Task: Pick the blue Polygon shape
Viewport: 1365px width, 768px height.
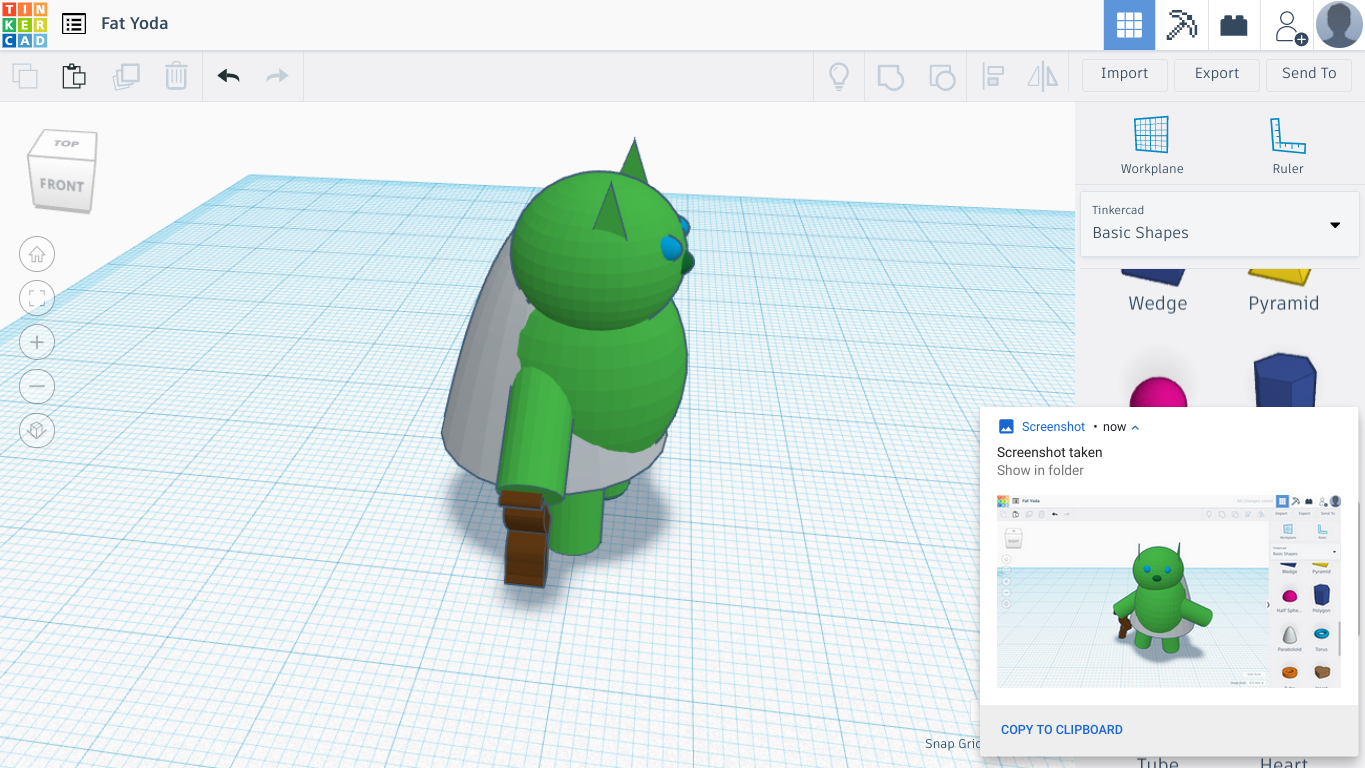Action: pos(1285,380)
